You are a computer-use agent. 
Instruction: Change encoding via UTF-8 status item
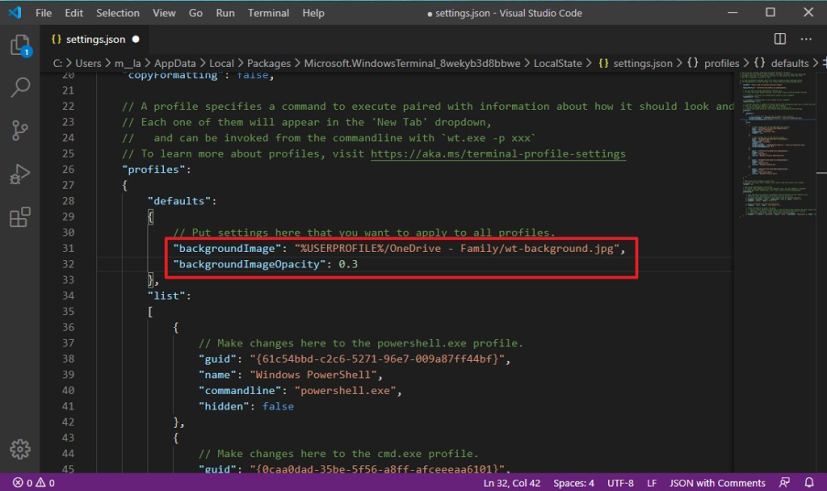620,483
